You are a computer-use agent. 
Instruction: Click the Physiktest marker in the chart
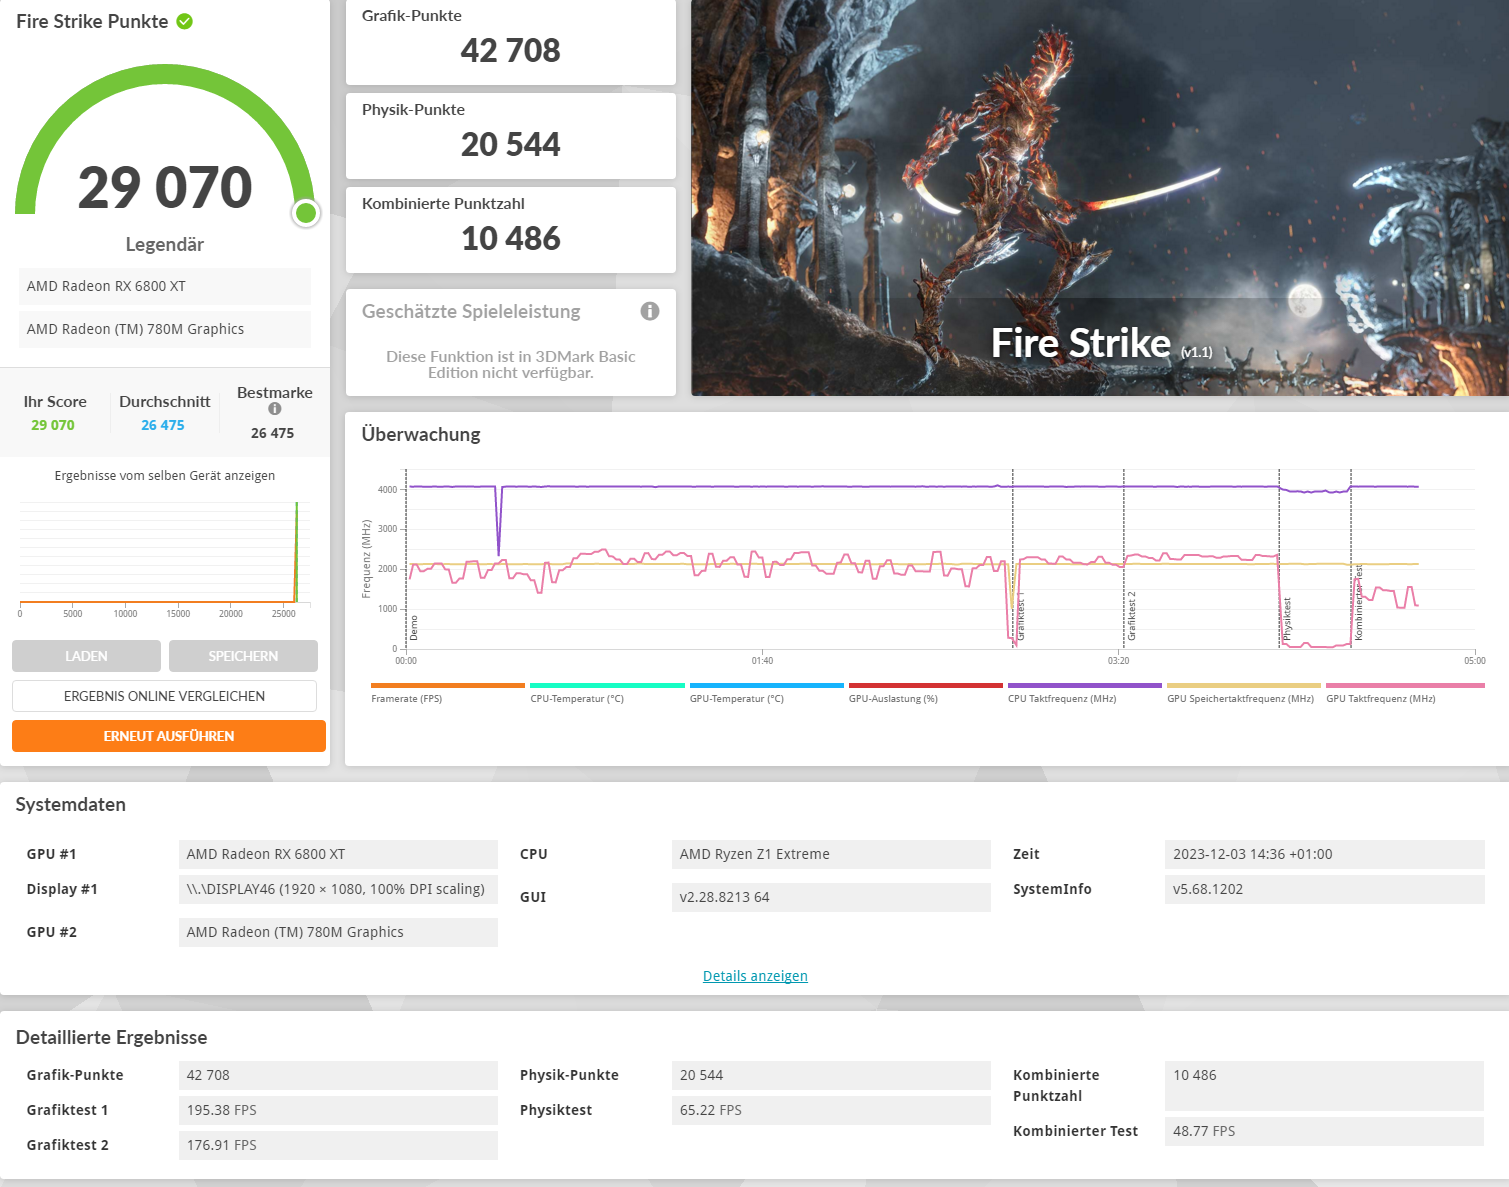click(1287, 619)
